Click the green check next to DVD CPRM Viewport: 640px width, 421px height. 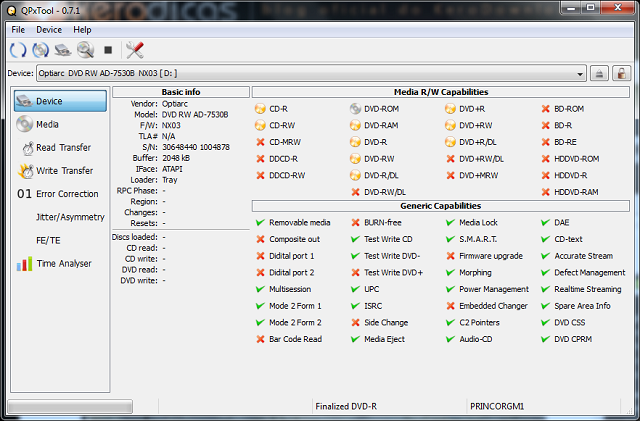tap(545, 339)
